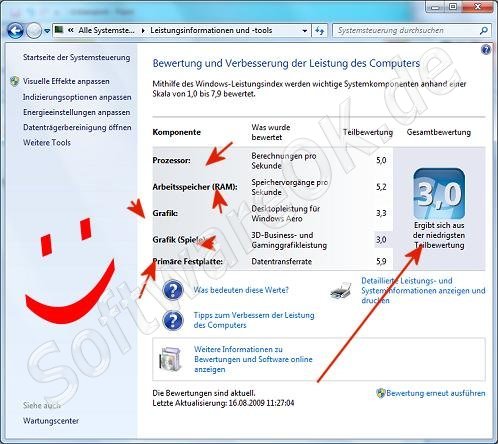This screenshot has width=498, height=444.
Task: Click the Gesamtbewertung column header
Action: (439, 132)
